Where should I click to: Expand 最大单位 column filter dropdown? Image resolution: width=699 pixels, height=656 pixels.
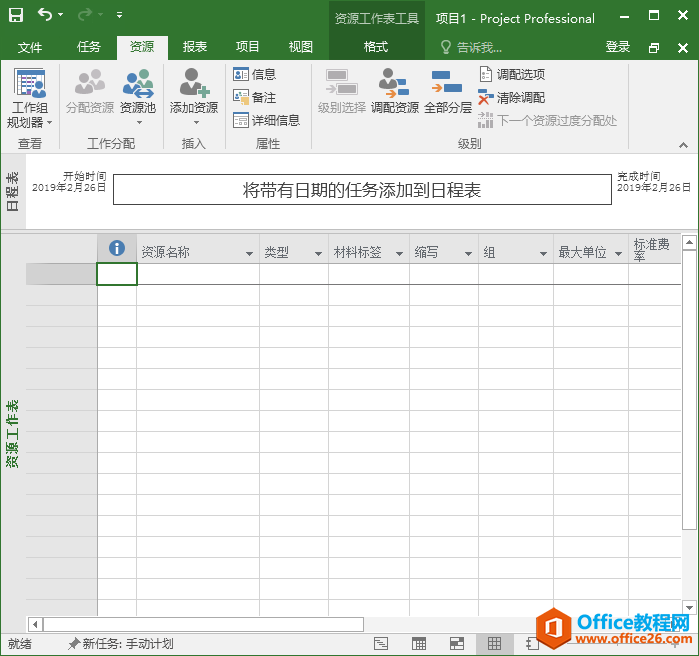618,254
